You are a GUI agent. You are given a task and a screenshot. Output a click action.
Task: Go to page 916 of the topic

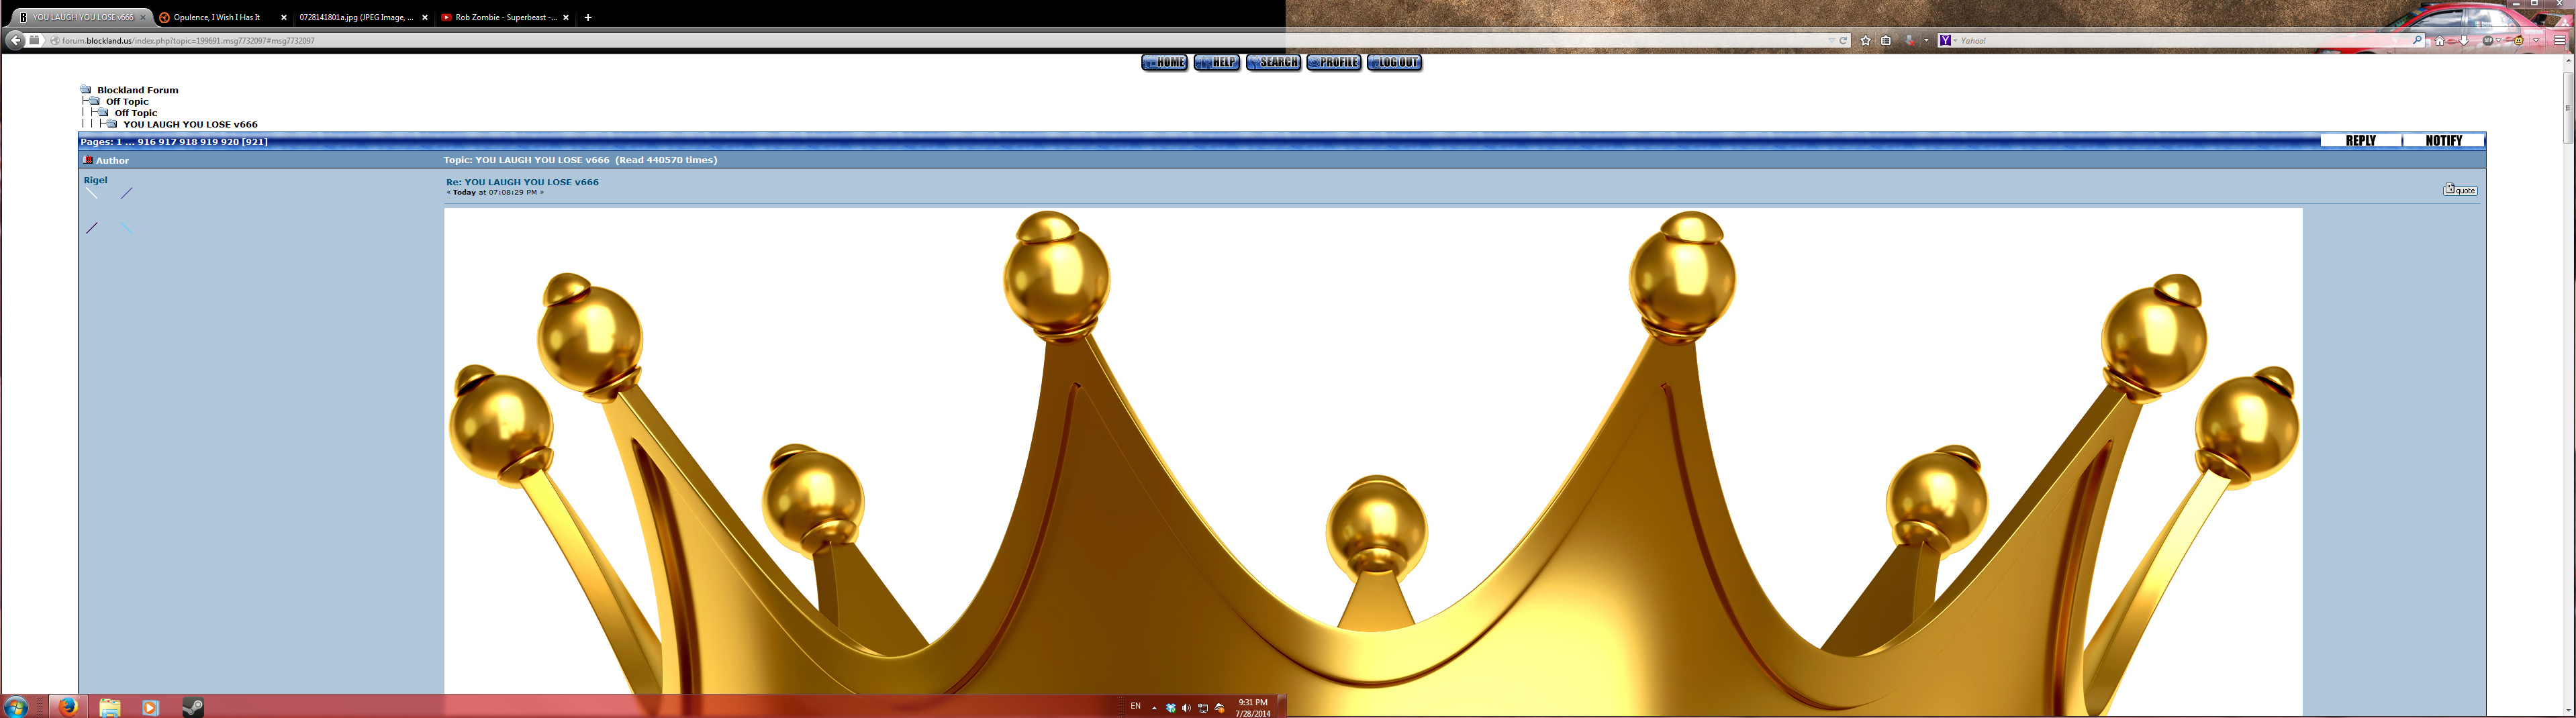(x=146, y=142)
